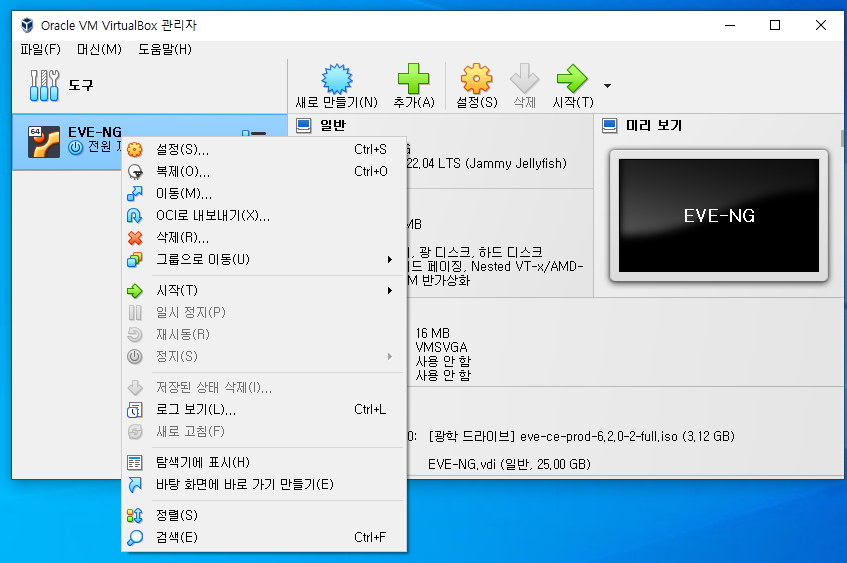Click the sort icon beside 정렬(S)
Viewport: 847px width, 563px height.
[x=135, y=515]
